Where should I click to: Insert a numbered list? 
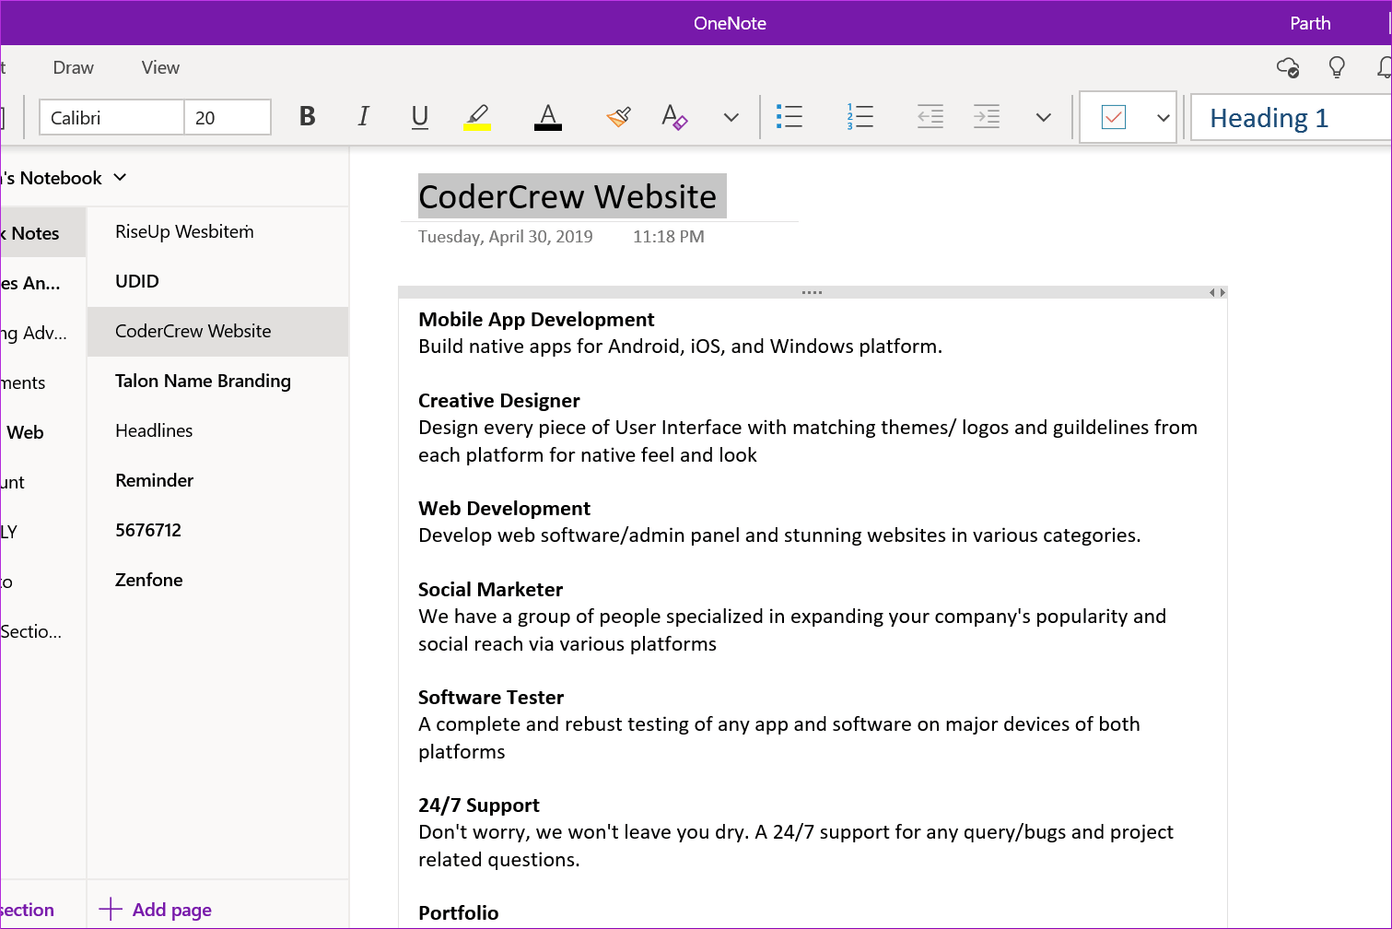tap(860, 117)
